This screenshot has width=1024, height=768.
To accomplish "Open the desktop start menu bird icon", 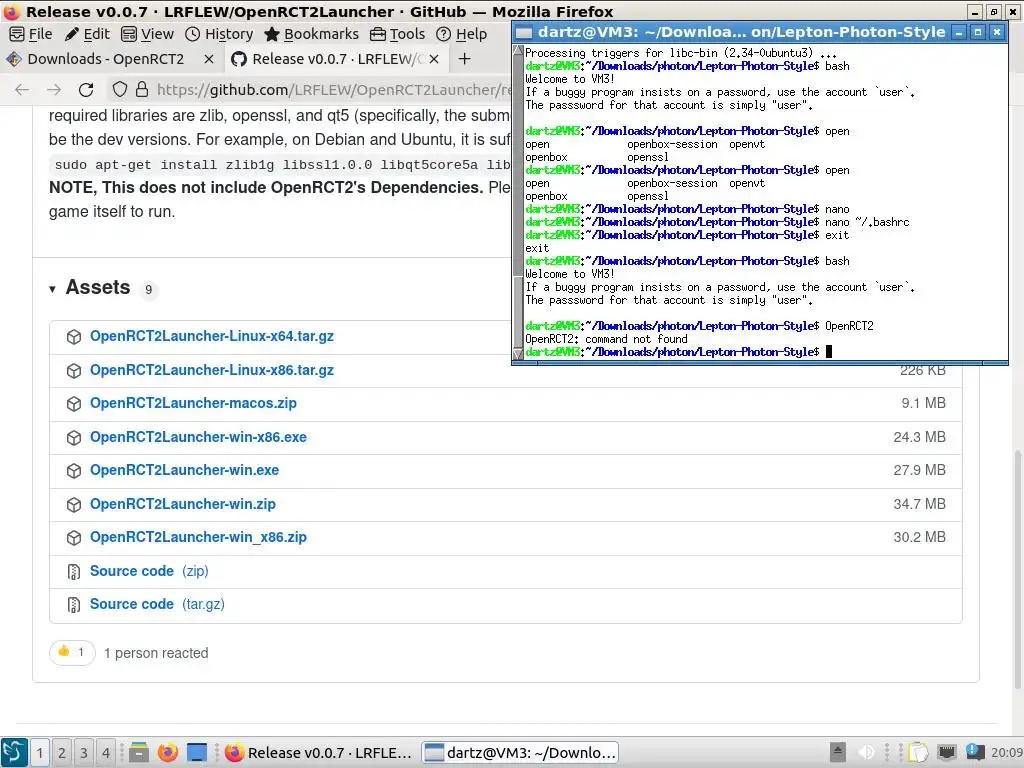I will (14, 752).
